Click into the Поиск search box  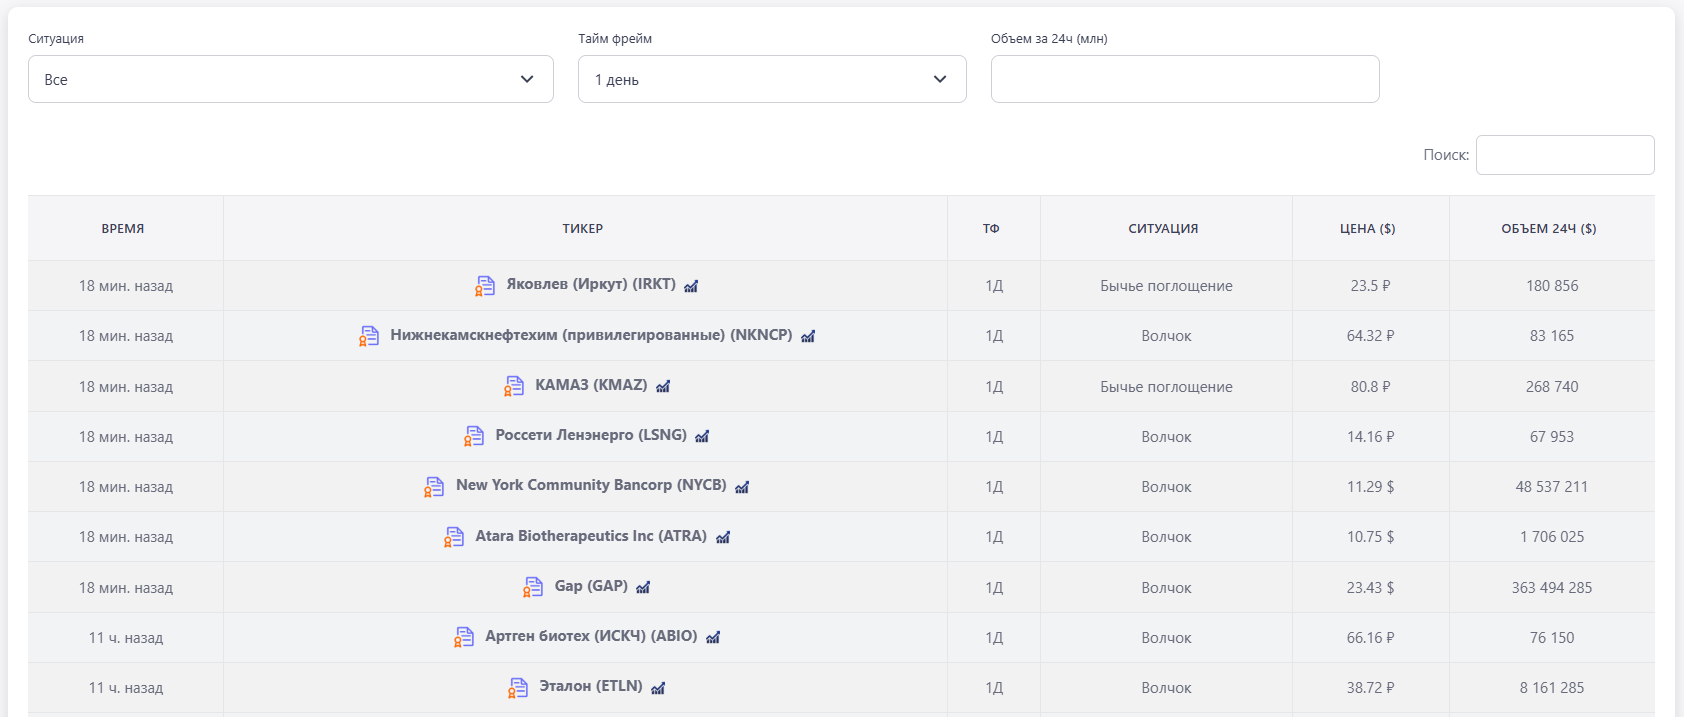click(x=1564, y=155)
